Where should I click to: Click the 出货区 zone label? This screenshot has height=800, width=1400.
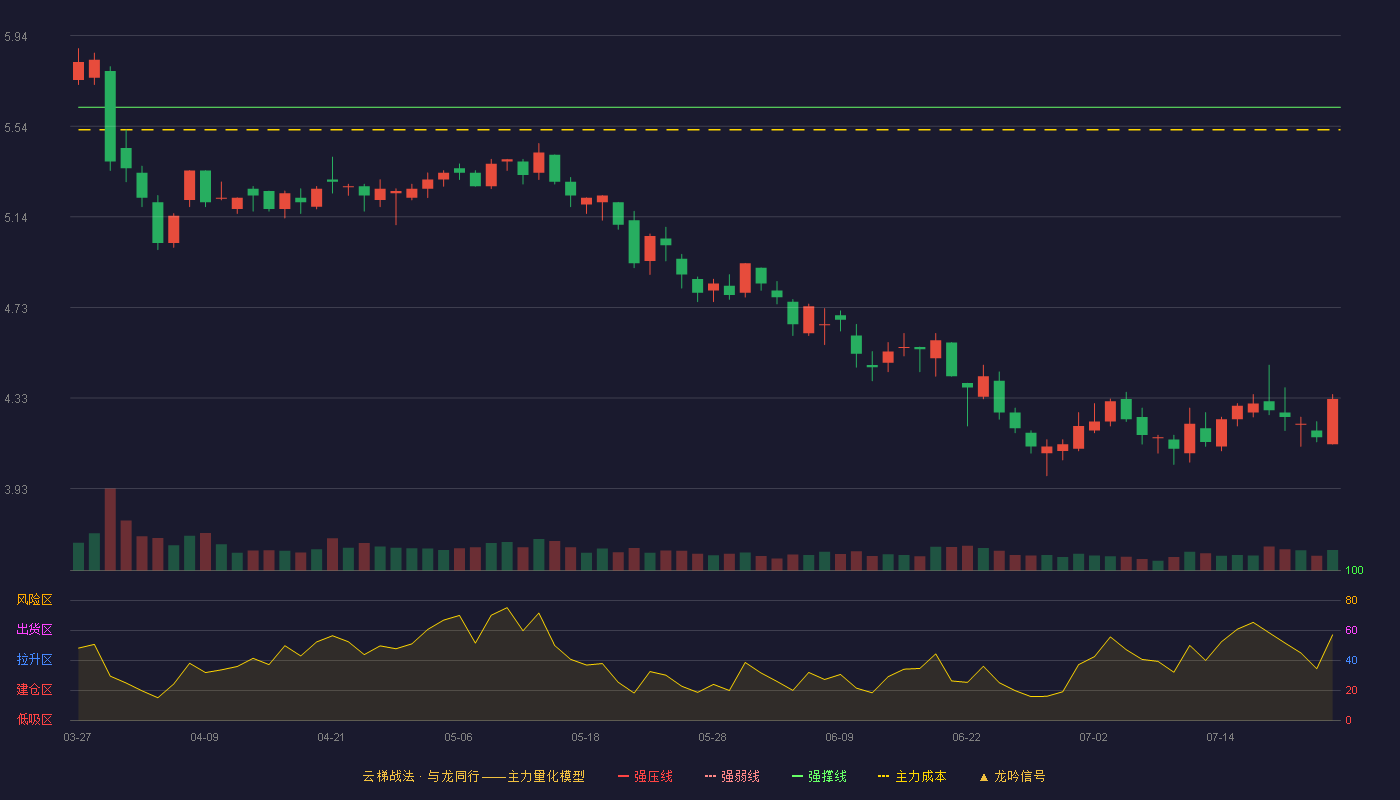pos(35,630)
